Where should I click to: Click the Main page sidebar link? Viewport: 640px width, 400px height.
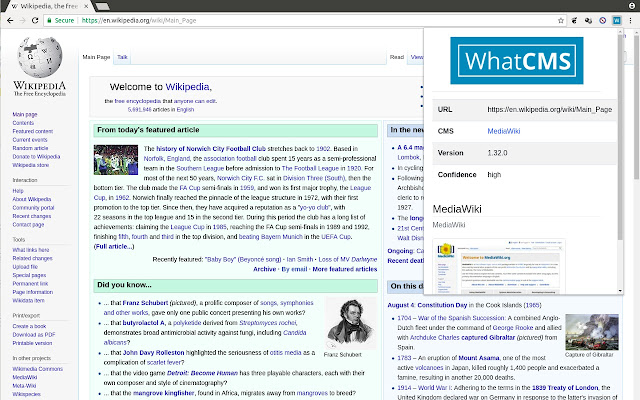25,114
